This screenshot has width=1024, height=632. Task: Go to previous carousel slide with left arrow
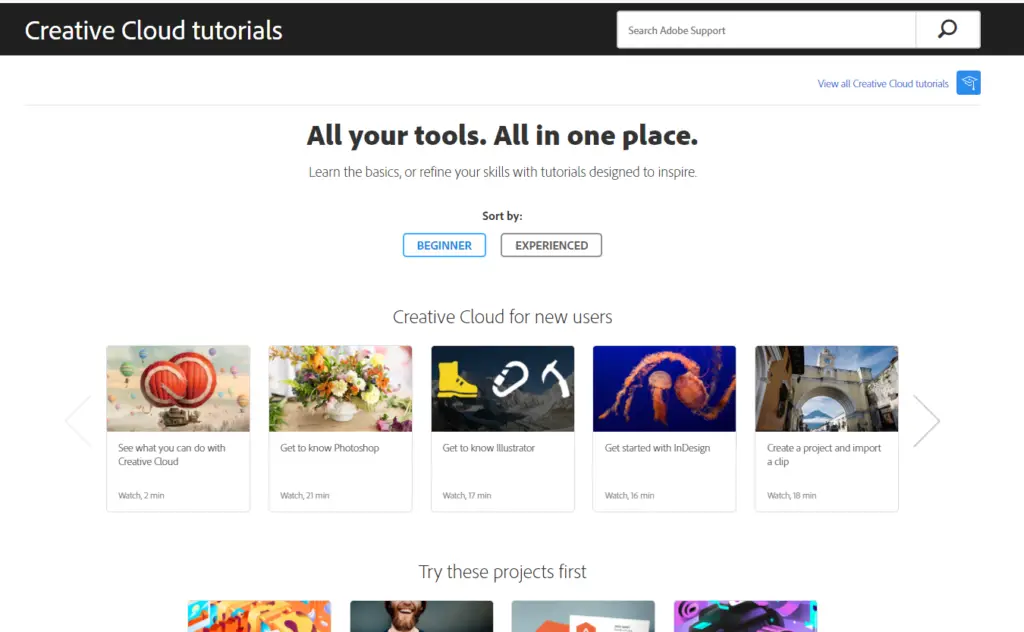pos(78,421)
